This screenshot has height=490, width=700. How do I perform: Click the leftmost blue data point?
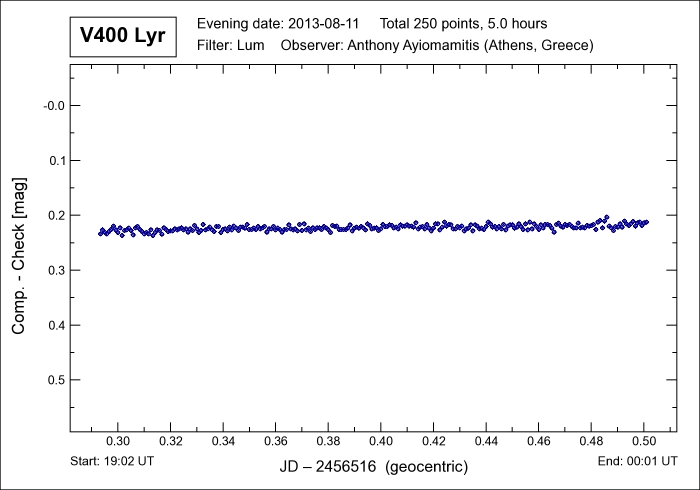point(100,233)
